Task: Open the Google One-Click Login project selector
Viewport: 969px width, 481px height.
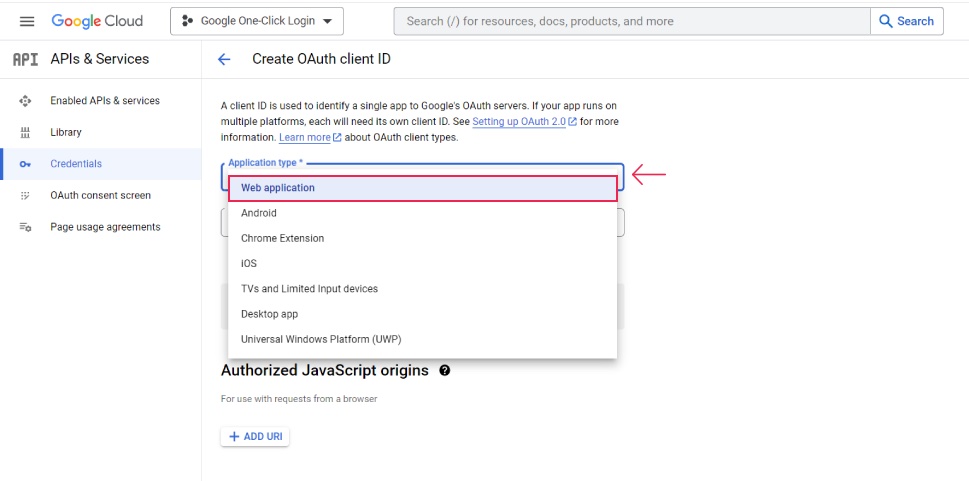Action: tap(257, 21)
